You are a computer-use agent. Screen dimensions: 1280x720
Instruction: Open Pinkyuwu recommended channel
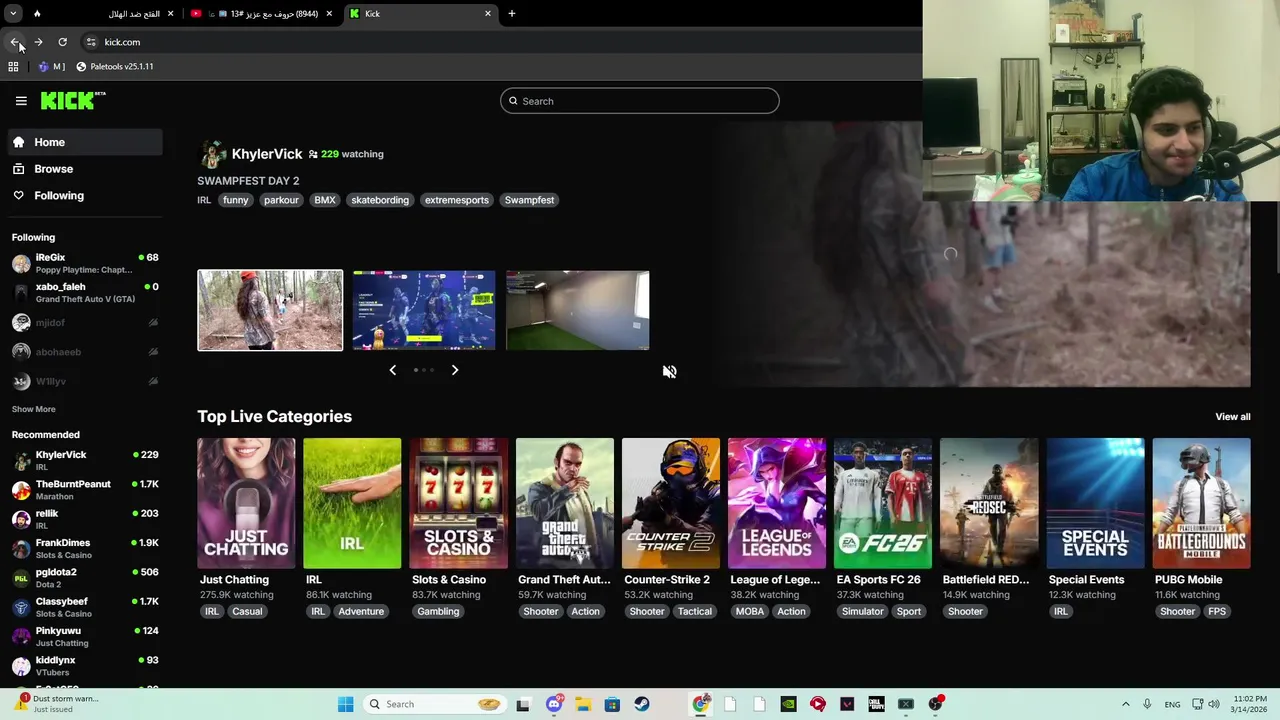click(86, 636)
